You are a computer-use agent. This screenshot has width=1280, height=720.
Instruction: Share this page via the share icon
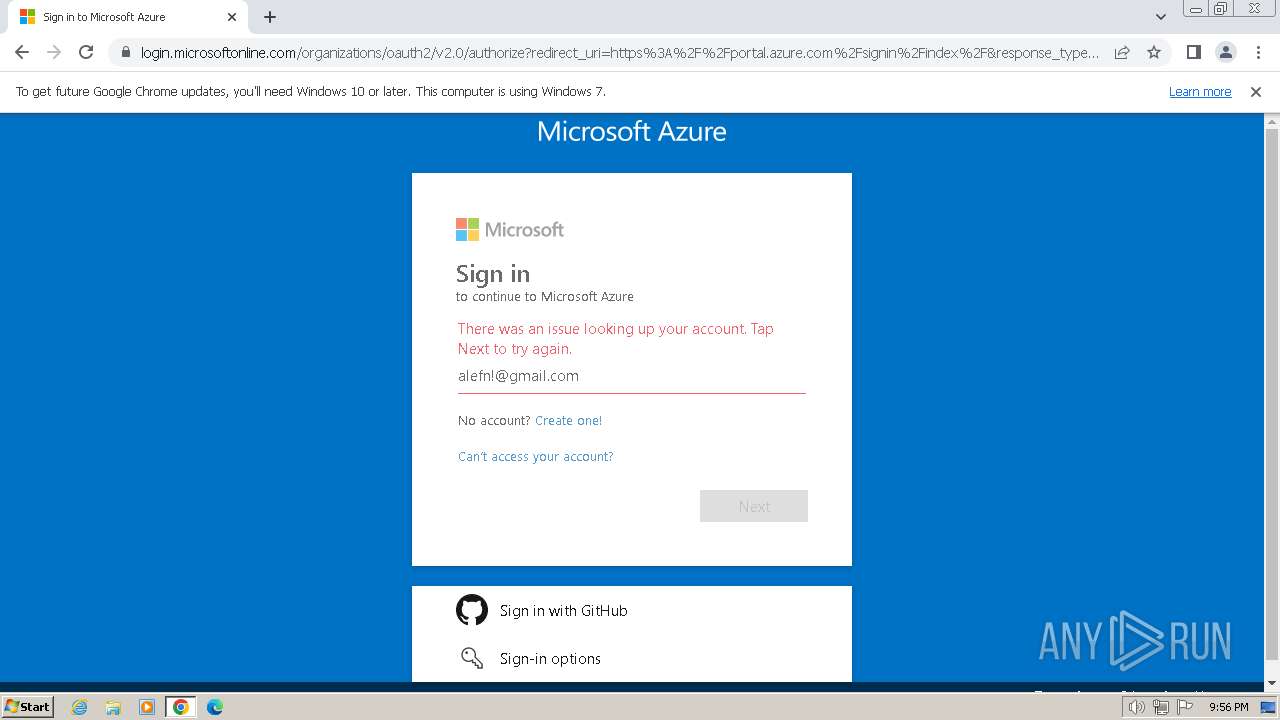[x=1122, y=52]
